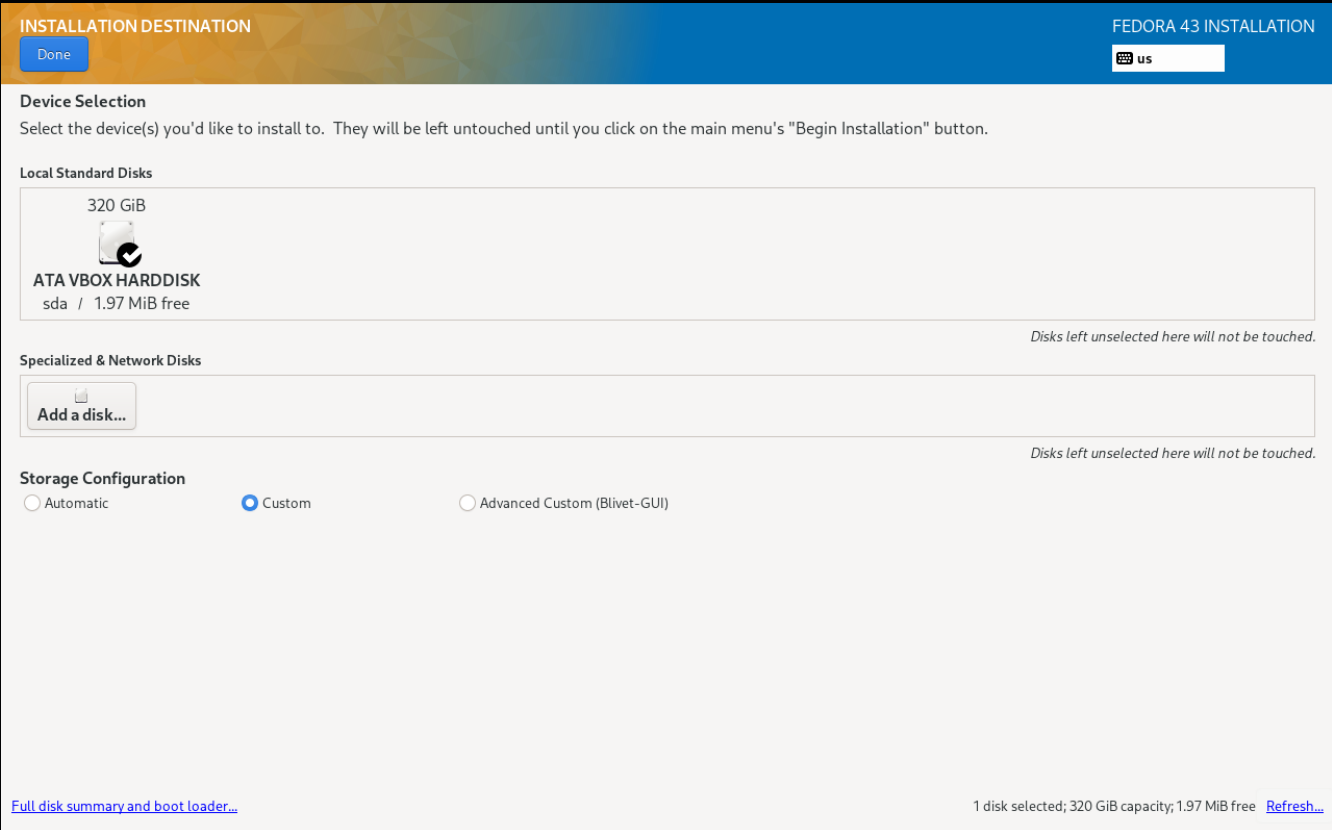1332x830 pixels.
Task: Click the 320 GiB disk size label
Action: [x=116, y=205]
